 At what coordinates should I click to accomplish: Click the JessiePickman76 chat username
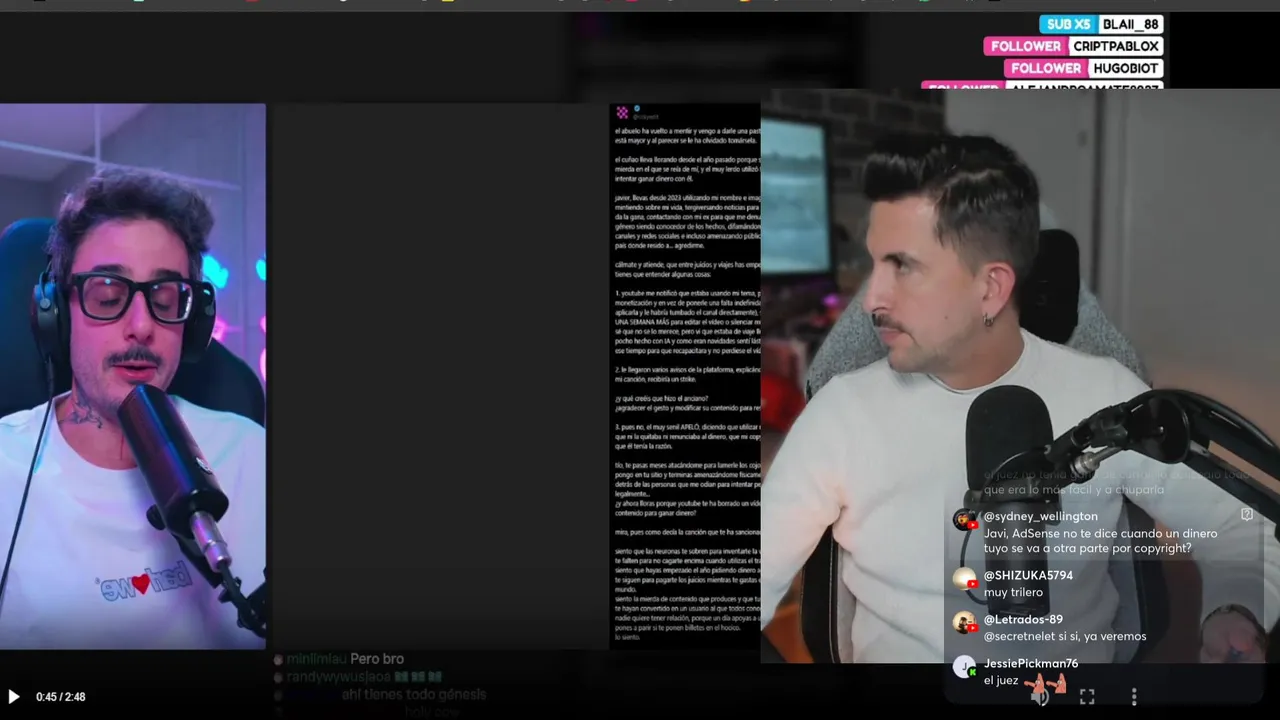[1031, 663]
